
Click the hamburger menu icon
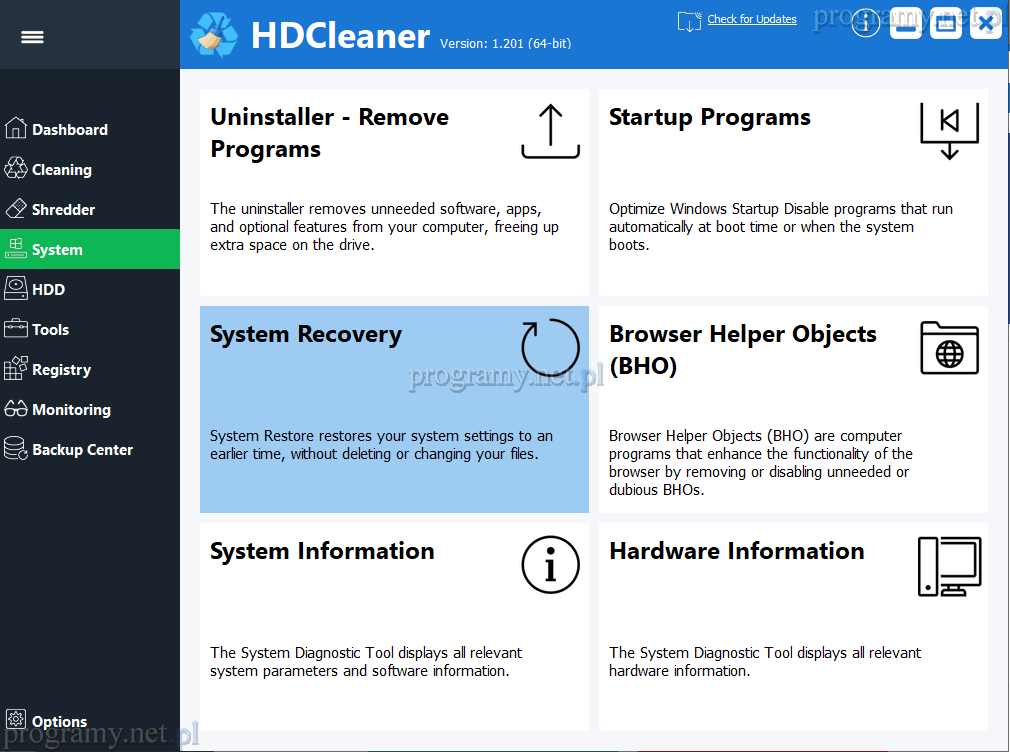coord(32,37)
